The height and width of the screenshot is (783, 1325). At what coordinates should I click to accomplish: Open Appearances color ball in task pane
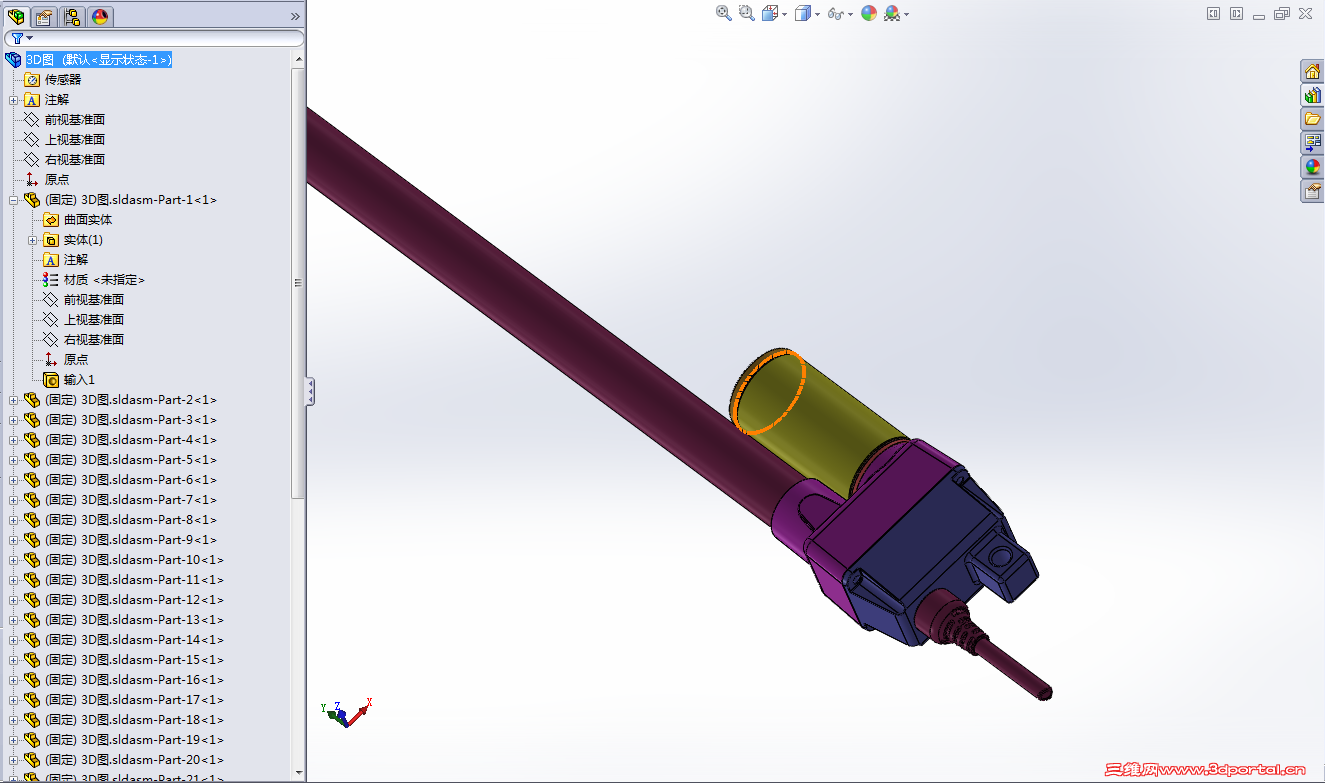tap(1312, 167)
